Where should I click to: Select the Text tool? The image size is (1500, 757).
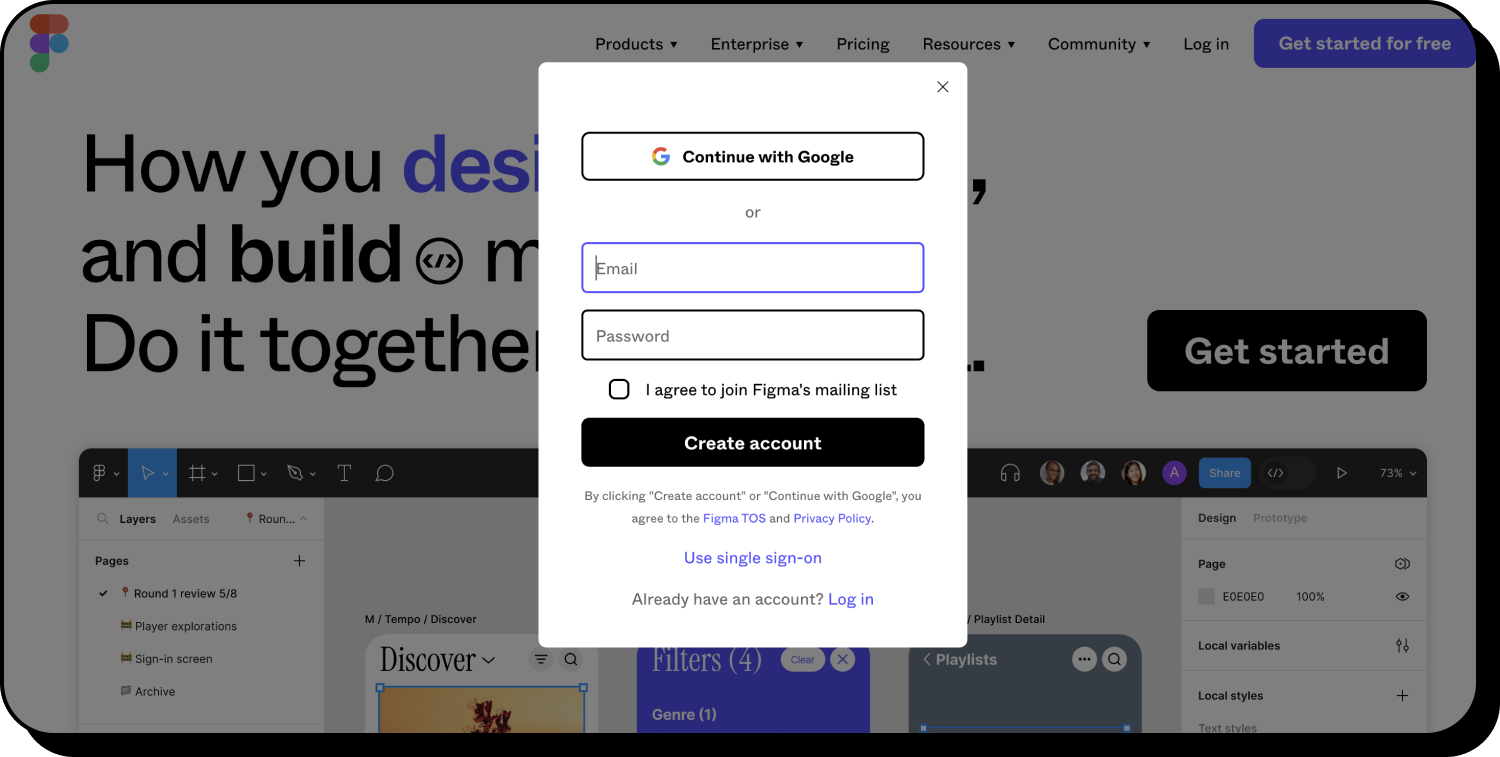click(x=344, y=473)
